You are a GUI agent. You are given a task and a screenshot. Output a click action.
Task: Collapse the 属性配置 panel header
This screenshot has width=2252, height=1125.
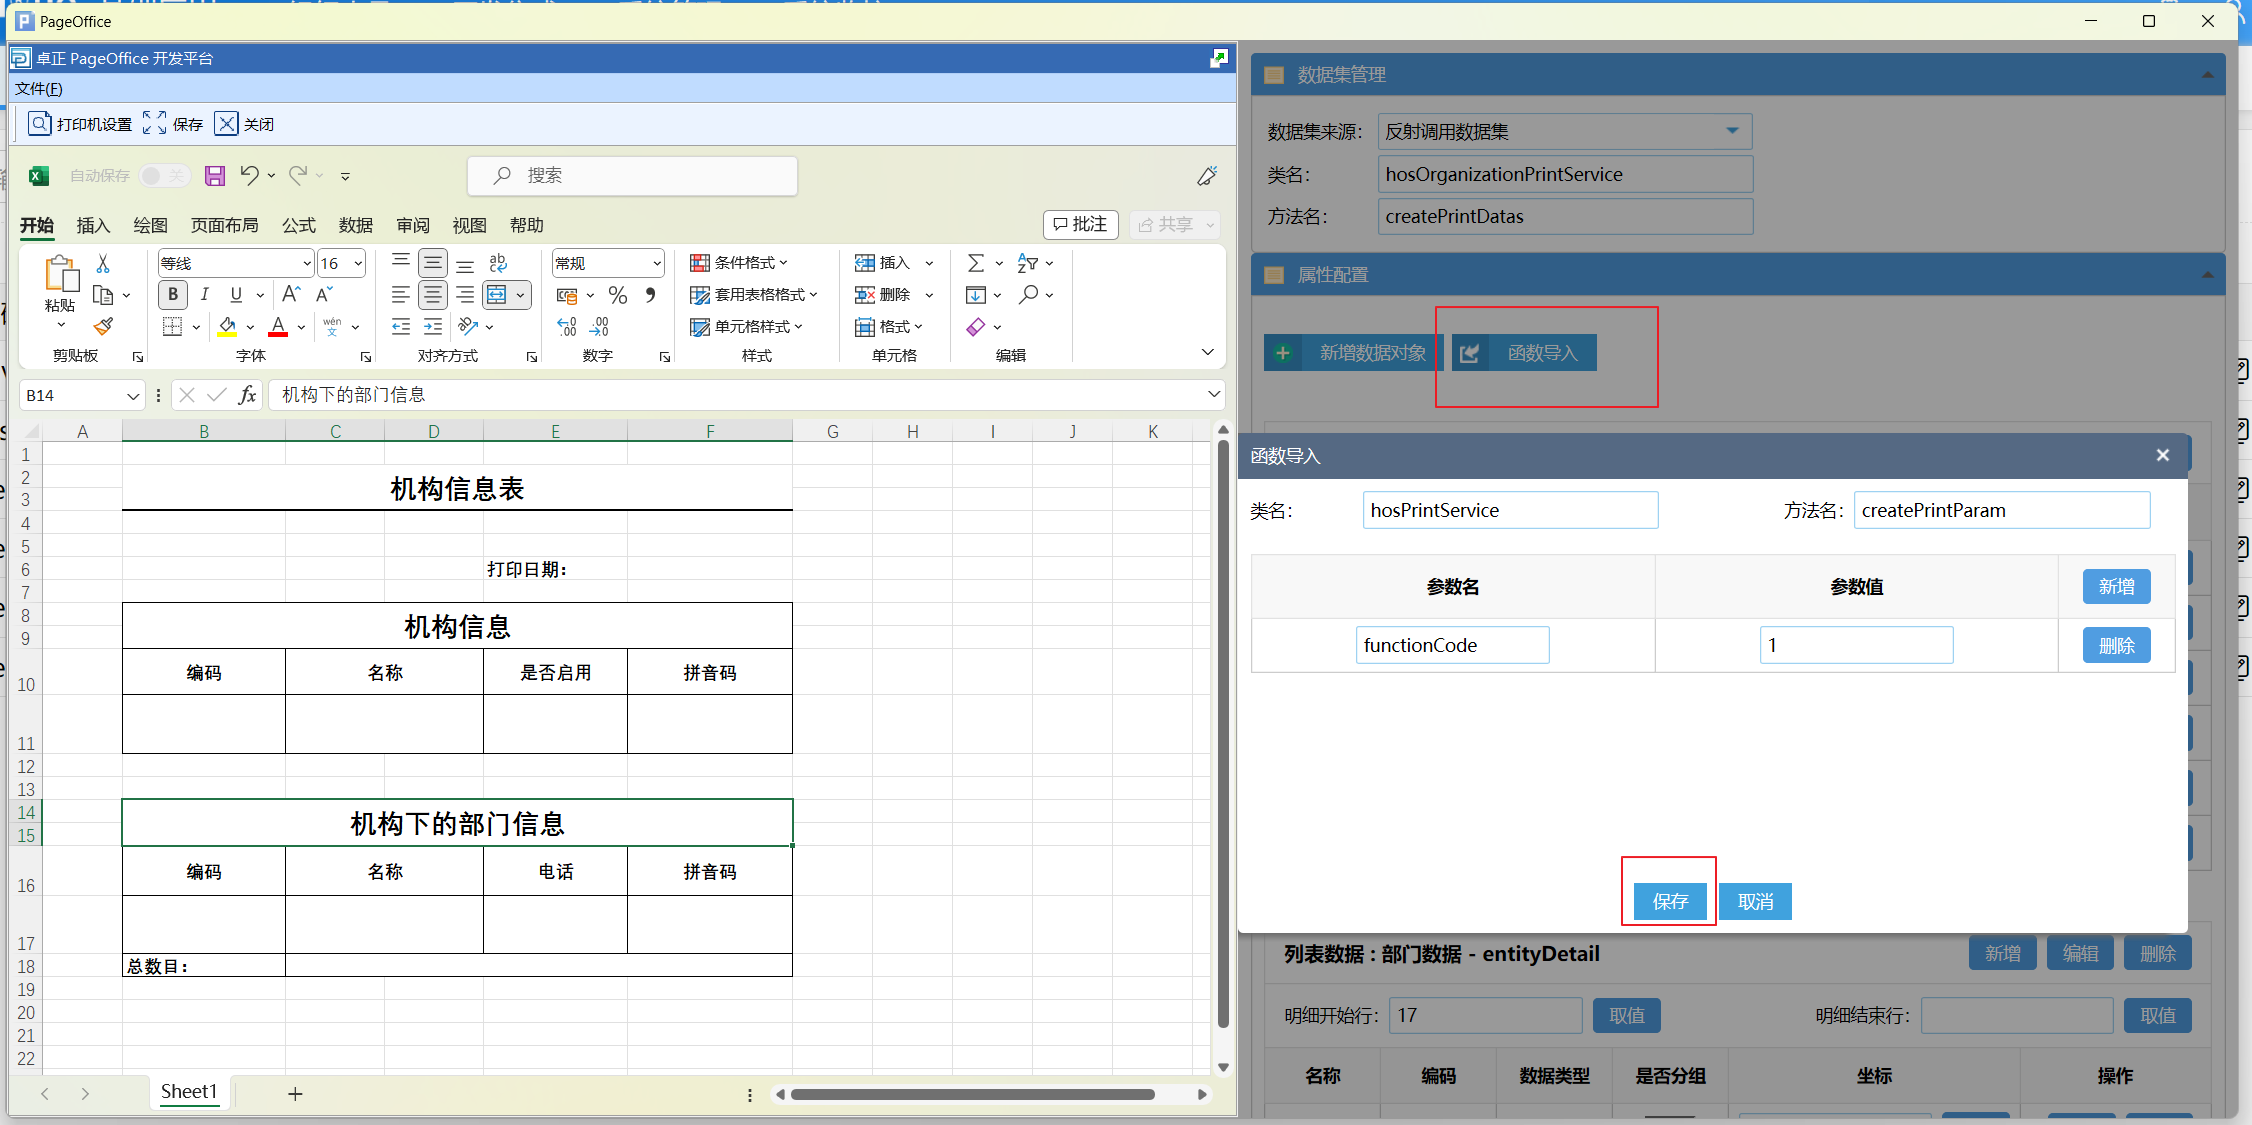[x=2207, y=274]
